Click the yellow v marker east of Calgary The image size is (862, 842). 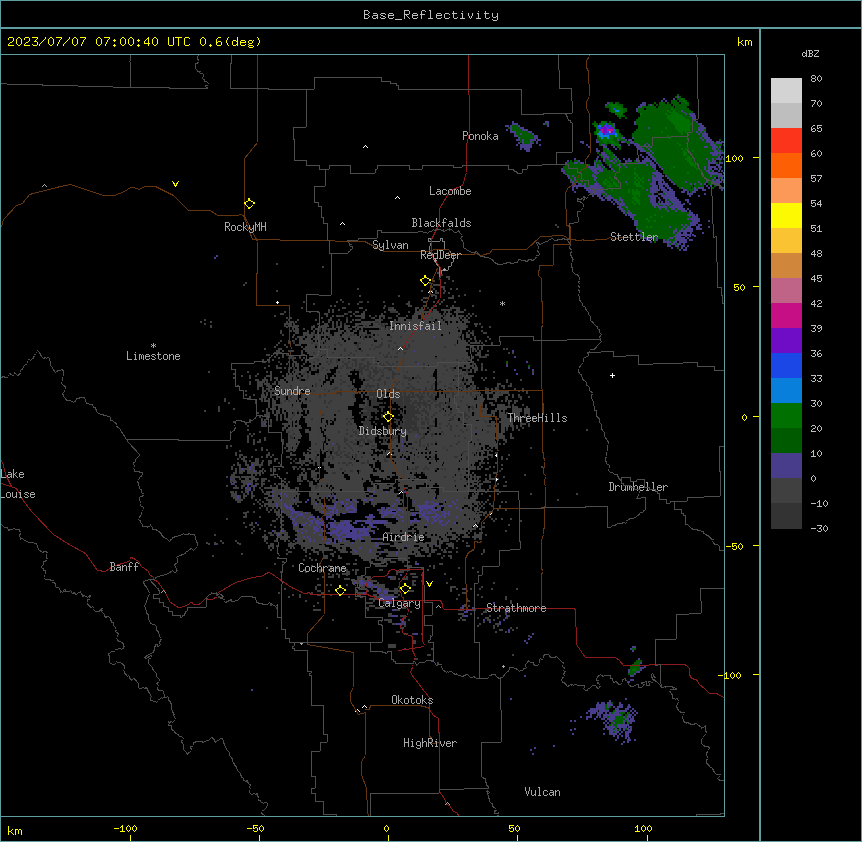429,584
